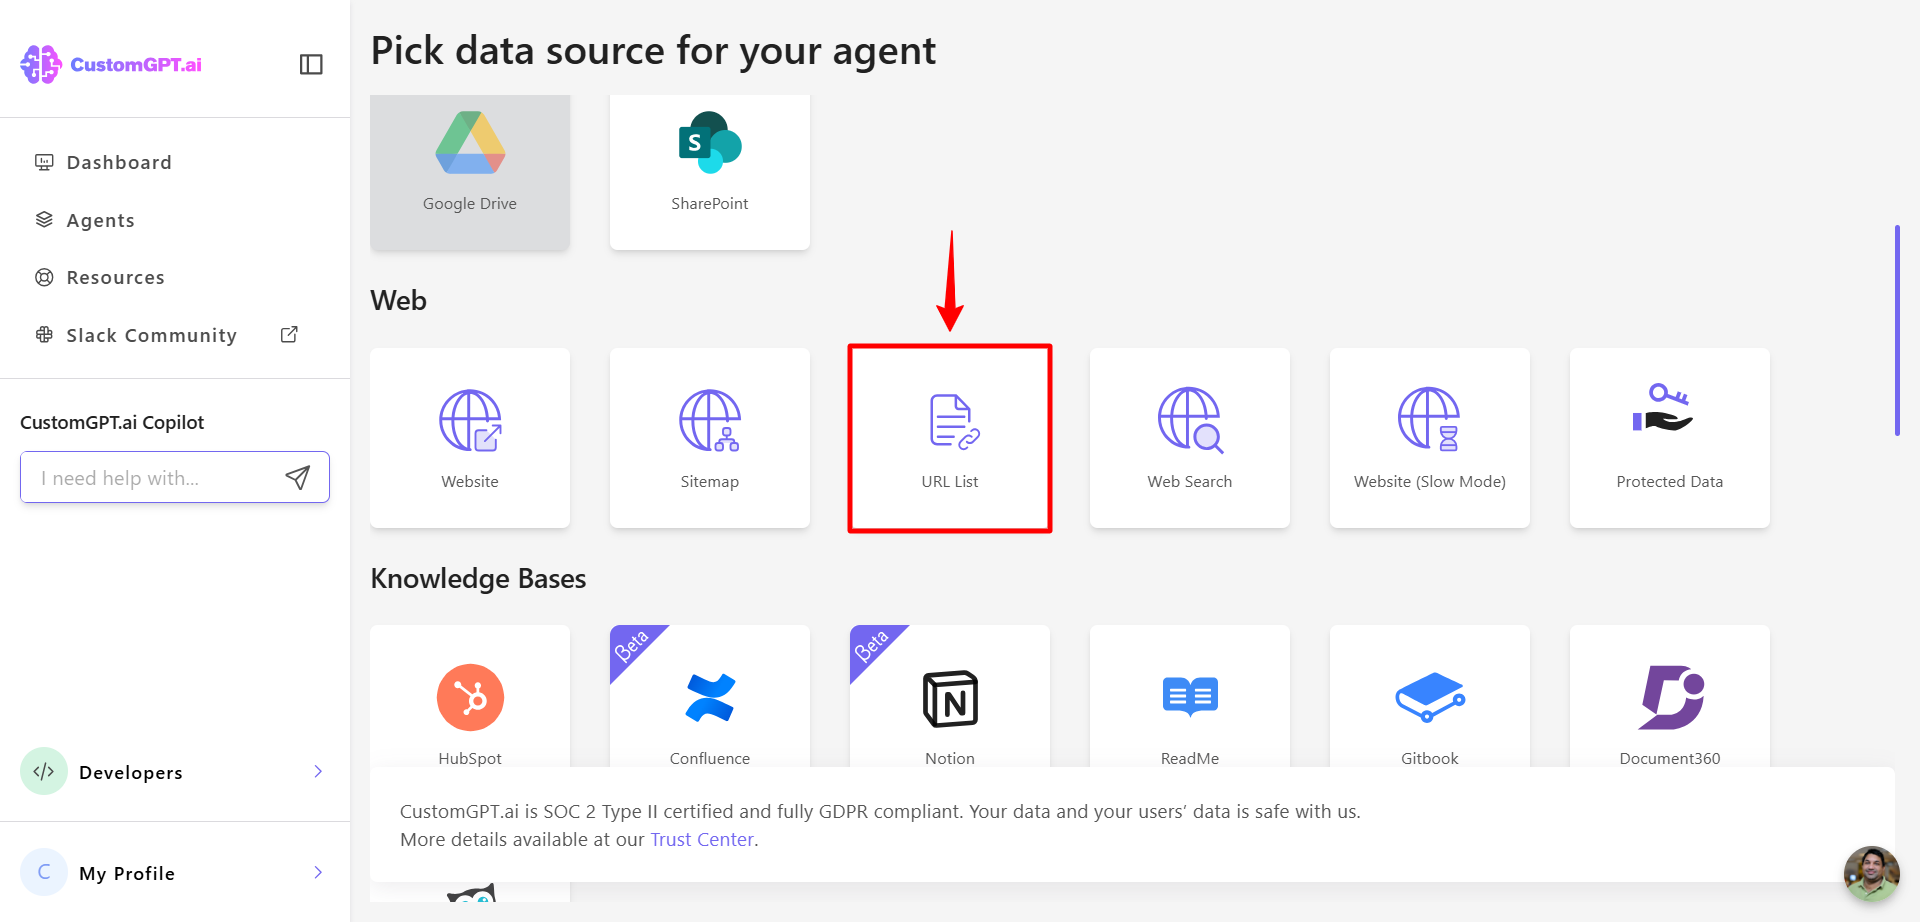Screen dimensions: 1920x922
Task: Click the 'CustomGPT.ai Copilot' label
Action: tap(112, 422)
